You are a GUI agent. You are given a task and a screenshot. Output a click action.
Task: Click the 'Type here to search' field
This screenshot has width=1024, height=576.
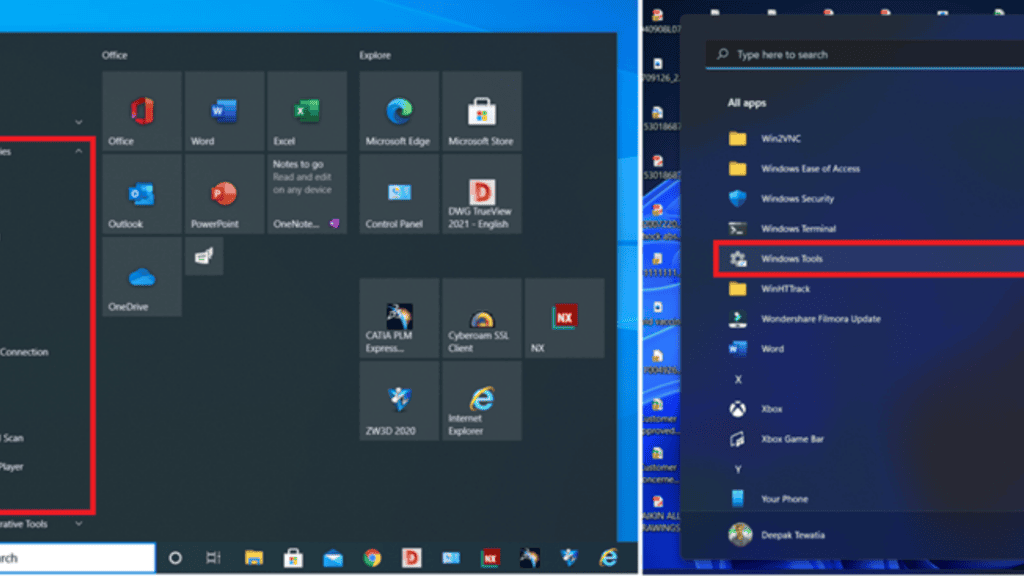click(x=865, y=55)
